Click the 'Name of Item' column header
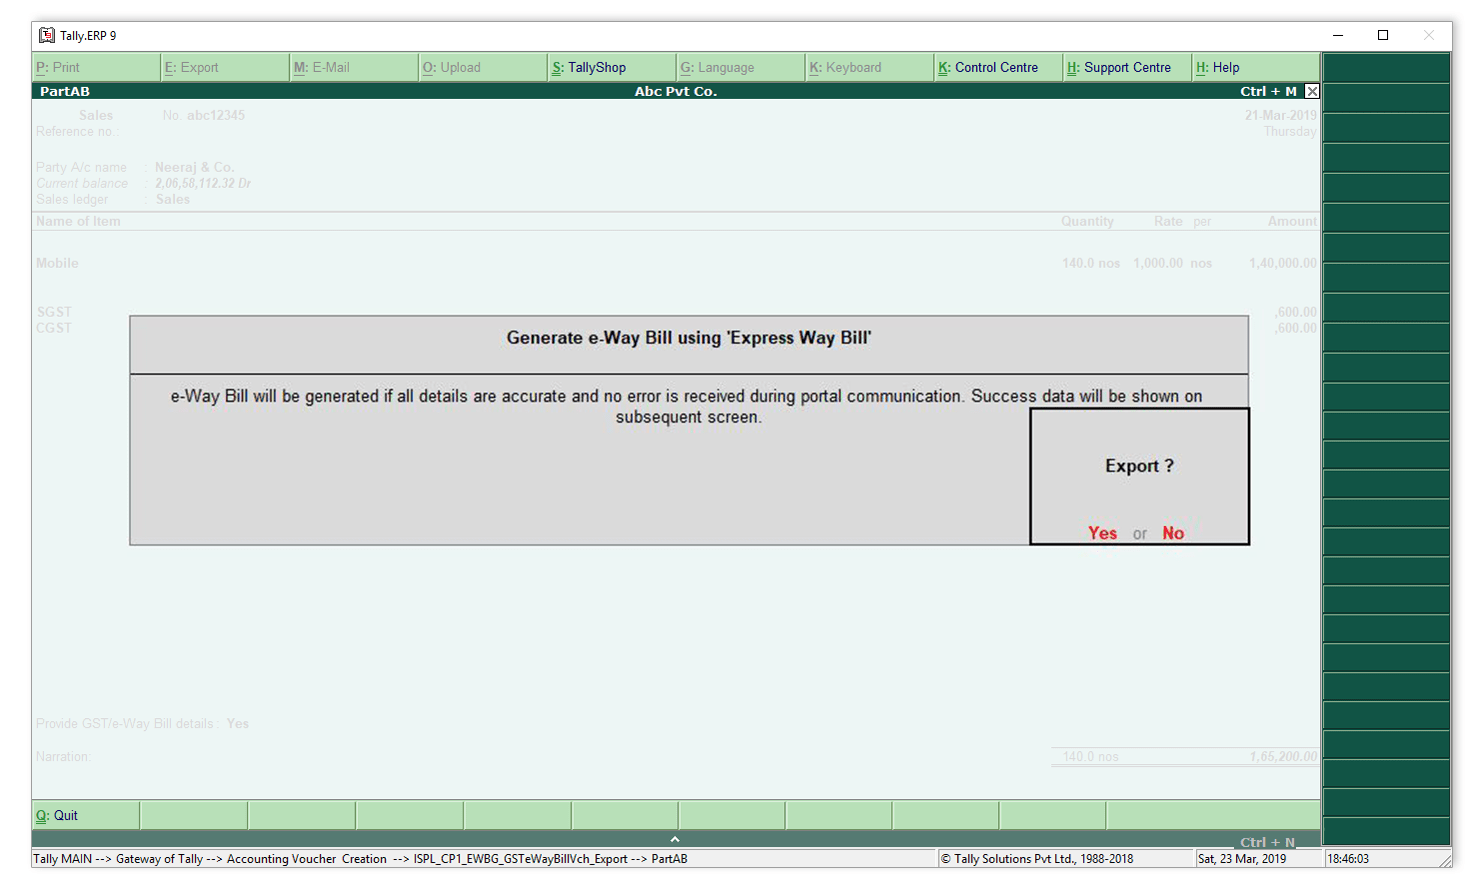The image size is (1483, 889). click(x=78, y=221)
